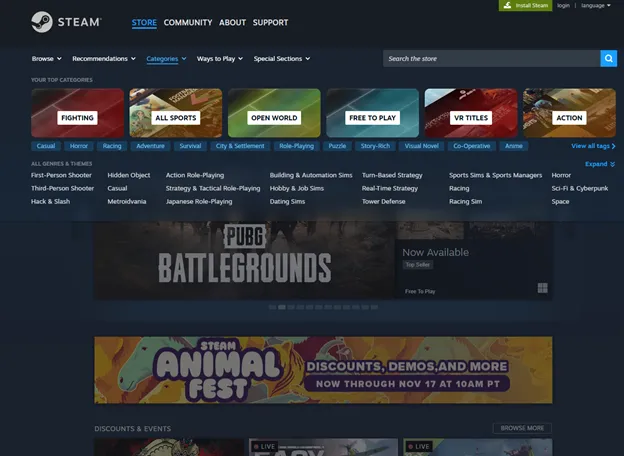Open Action Role-Playing genre
The height and width of the screenshot is (456, 624).
[195, 175]
